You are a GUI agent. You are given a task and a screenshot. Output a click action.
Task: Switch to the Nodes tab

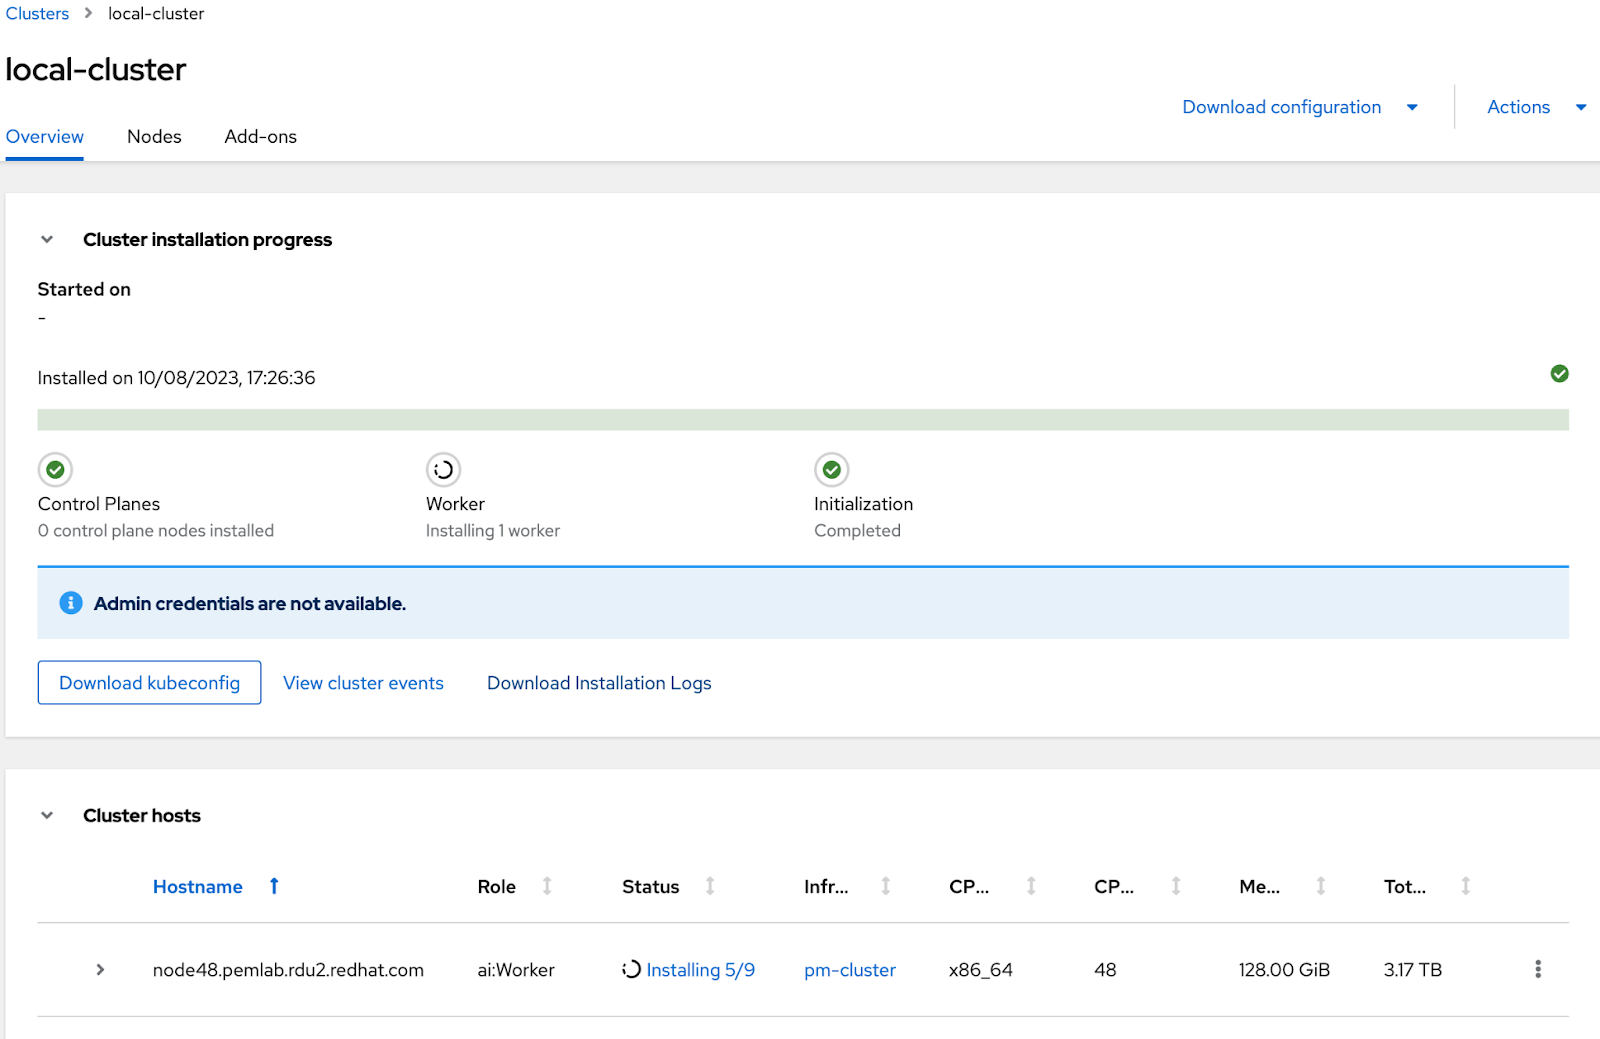pos(154,136)
